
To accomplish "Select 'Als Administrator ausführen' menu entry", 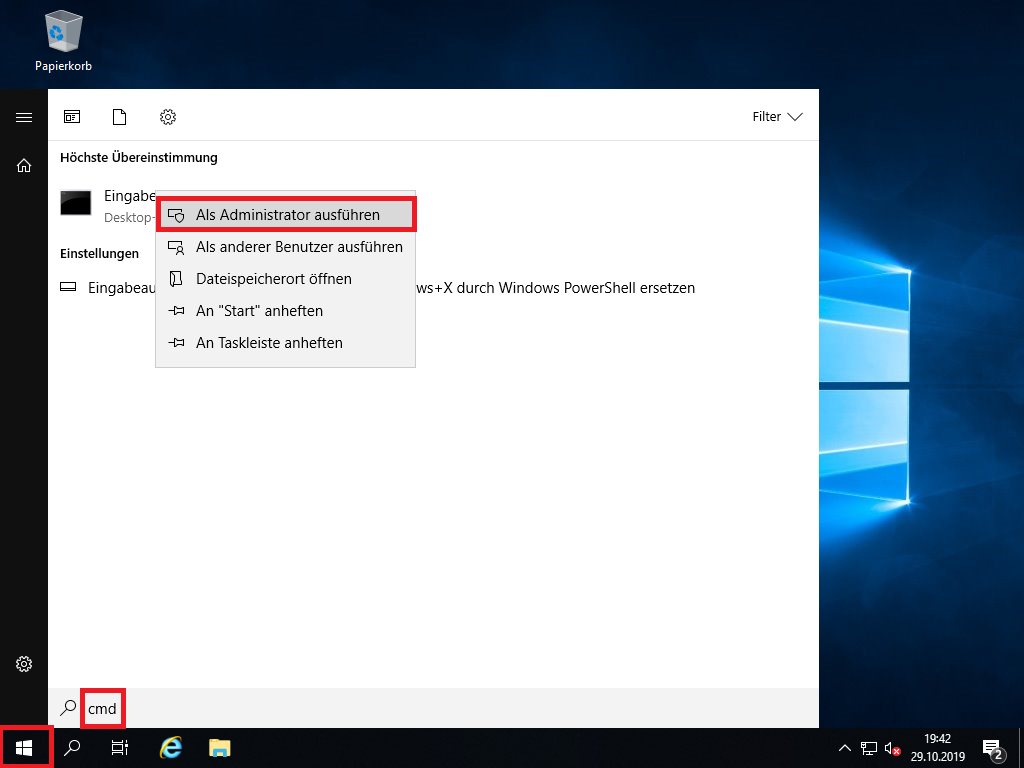I will [286, 215].
